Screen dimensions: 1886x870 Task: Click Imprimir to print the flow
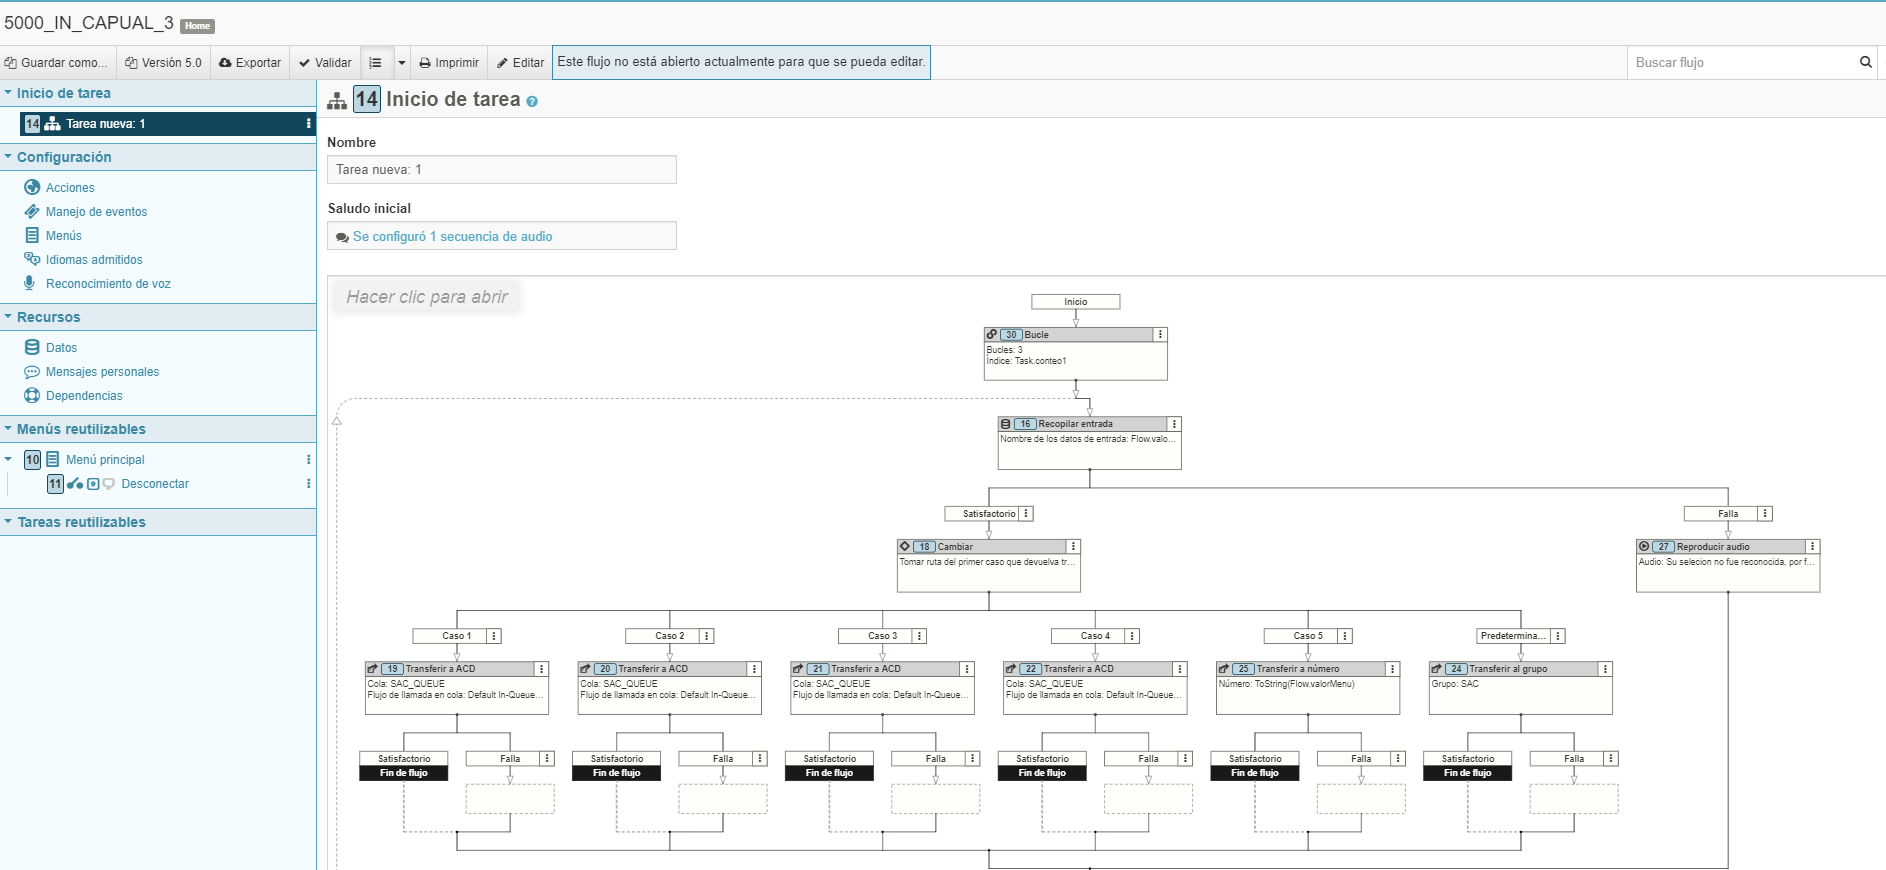[x=449, y=63]
